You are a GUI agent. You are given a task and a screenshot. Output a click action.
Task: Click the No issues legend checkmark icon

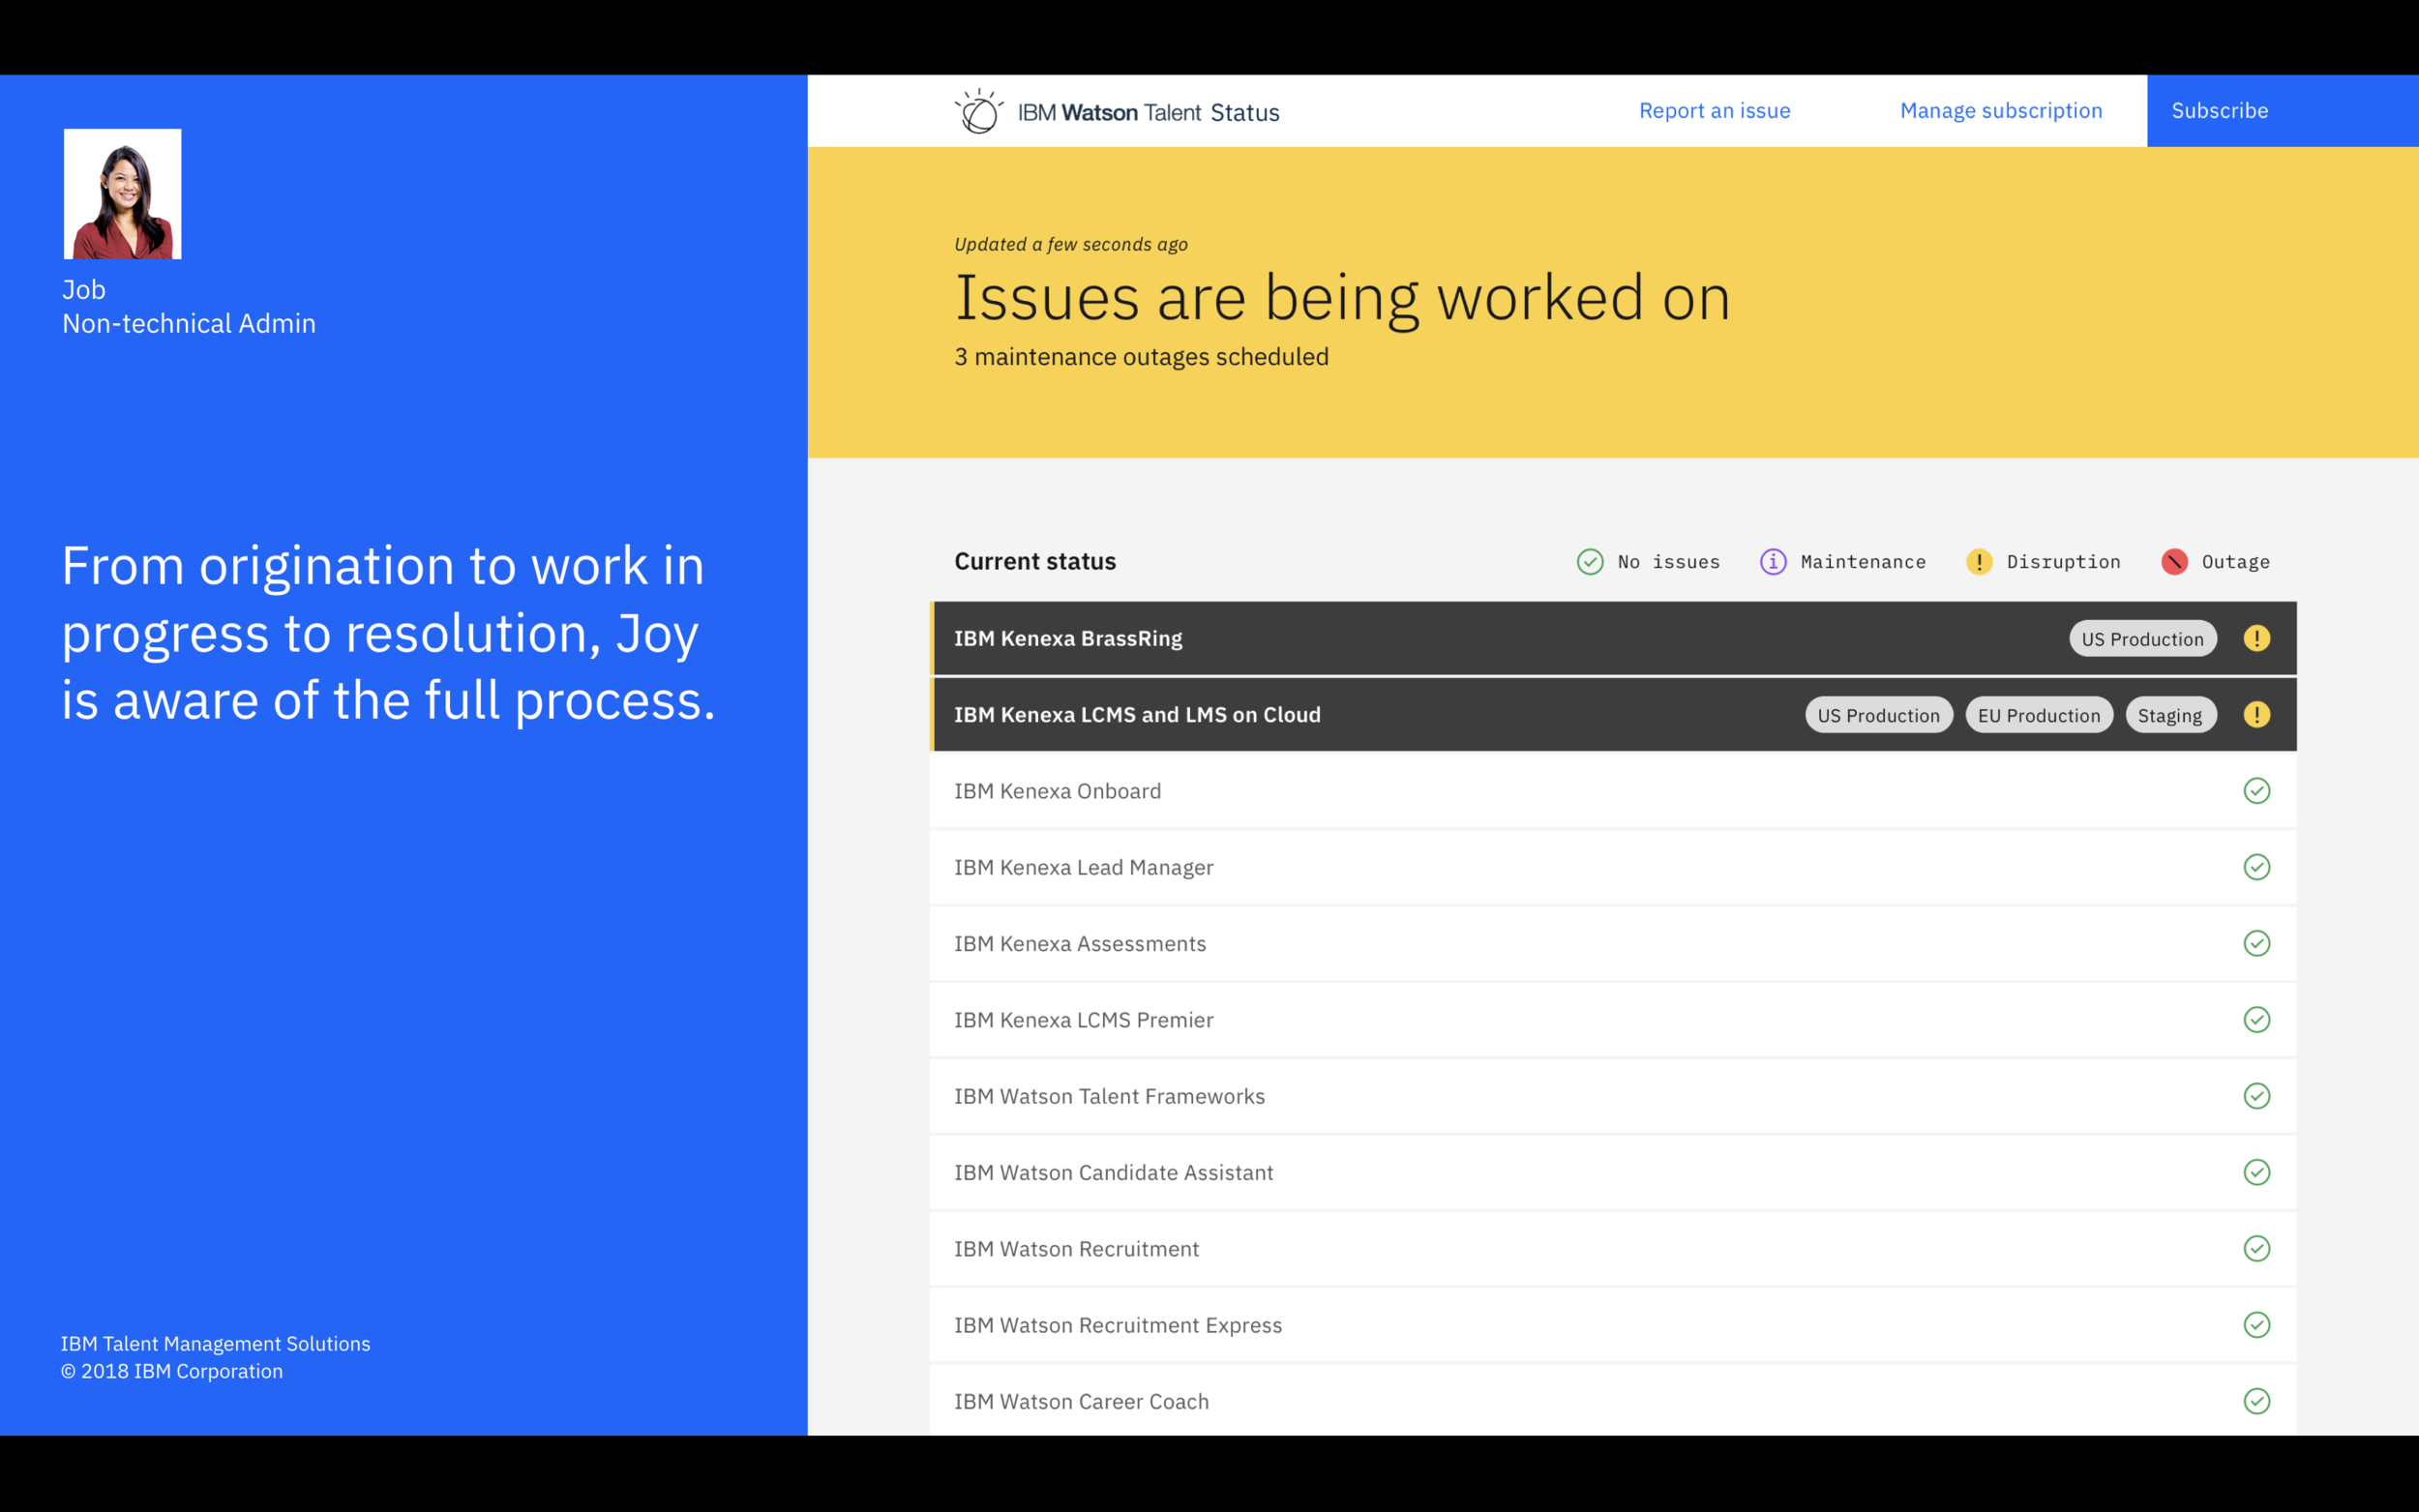1590,562
